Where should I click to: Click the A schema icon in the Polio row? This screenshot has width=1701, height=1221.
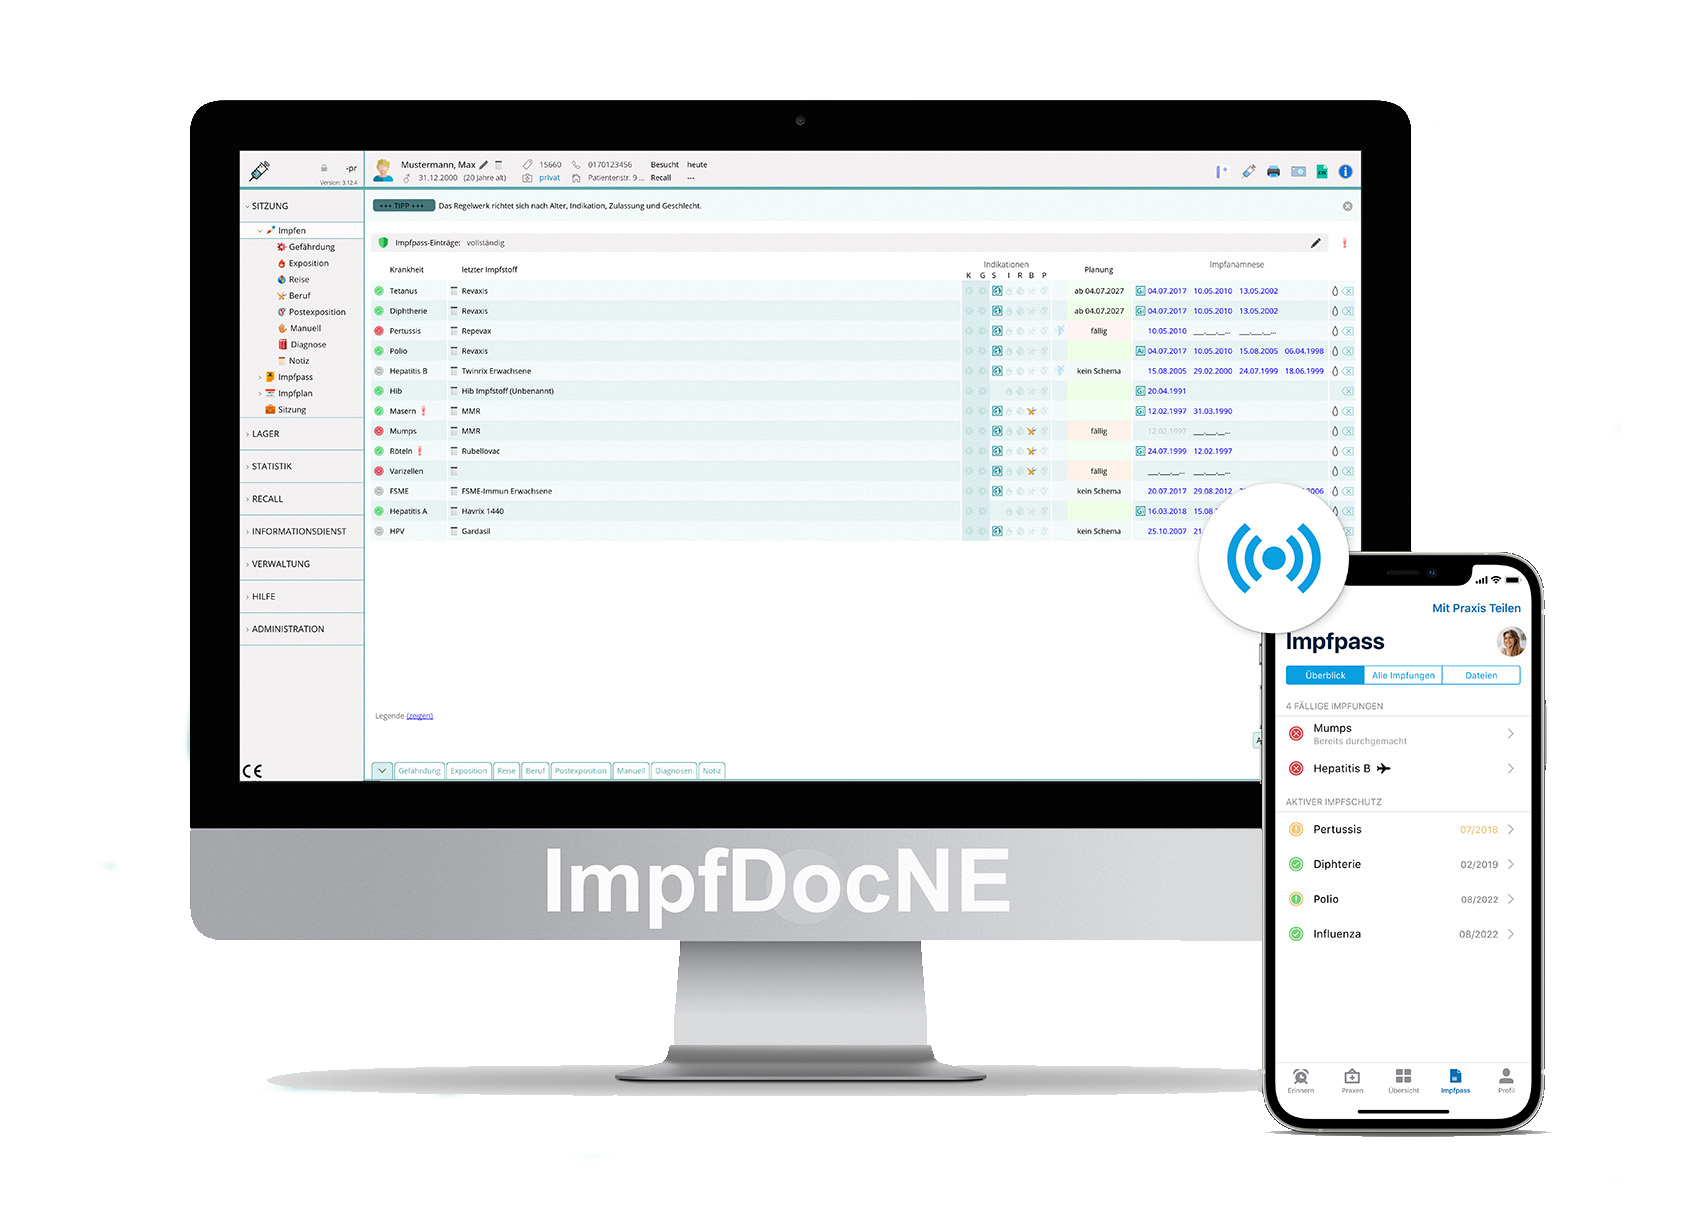click(1140, 351)
